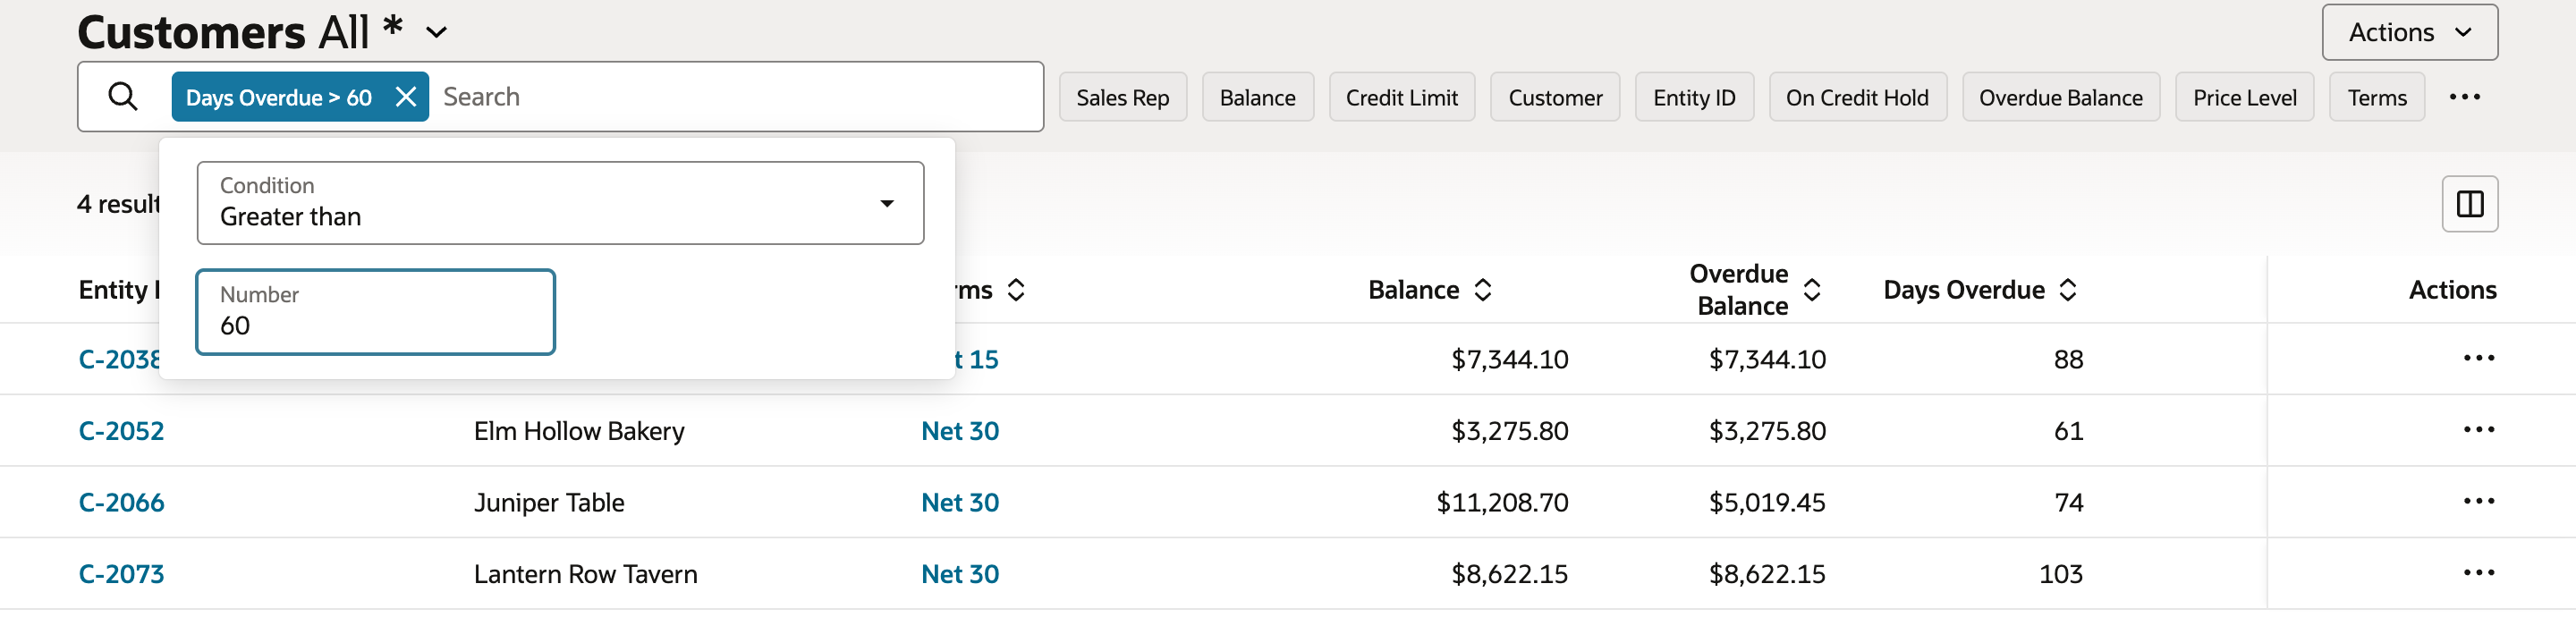Show more filter chips via ellipsis
The height and width of the screenshot is (626, 2576).
(x=2464, y=97)
